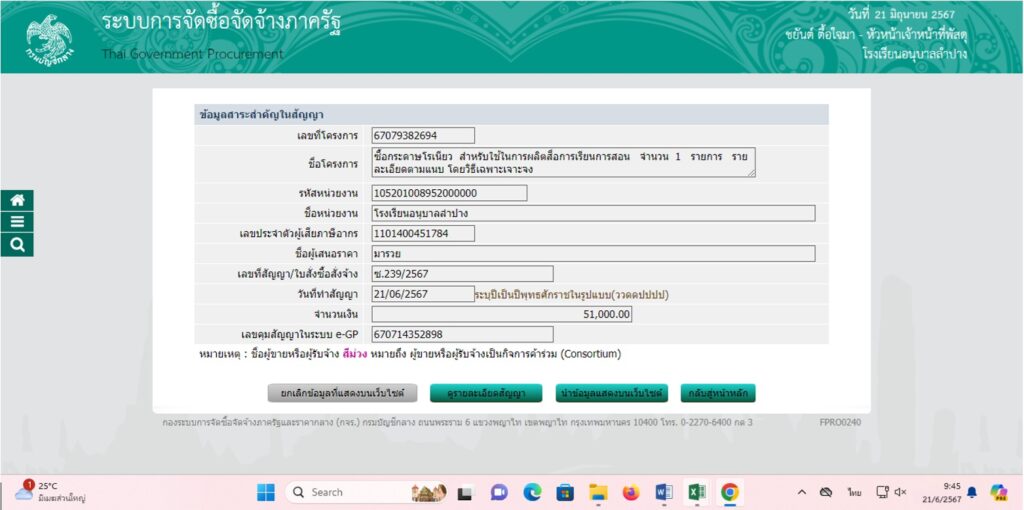This screenshot has height=510, width=1024.
Task: Click the project number field 67079382694
Action: coord(423,136)
